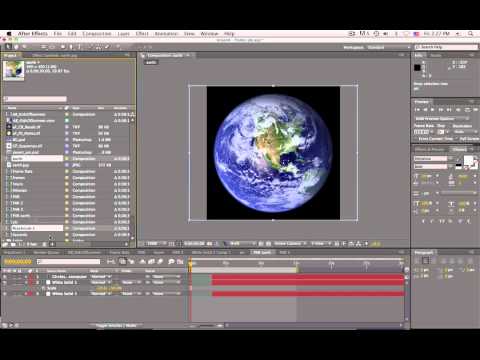The height and width of the screenshot is (360, 480).
Task: Open RAM Preview Options dropdown
Action: (x=442, y=118)
